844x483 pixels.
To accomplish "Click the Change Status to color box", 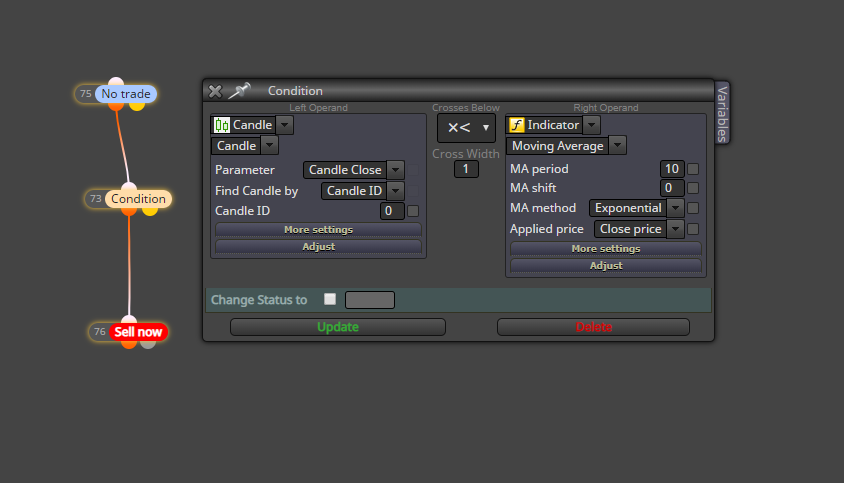I will coord(370,300).
